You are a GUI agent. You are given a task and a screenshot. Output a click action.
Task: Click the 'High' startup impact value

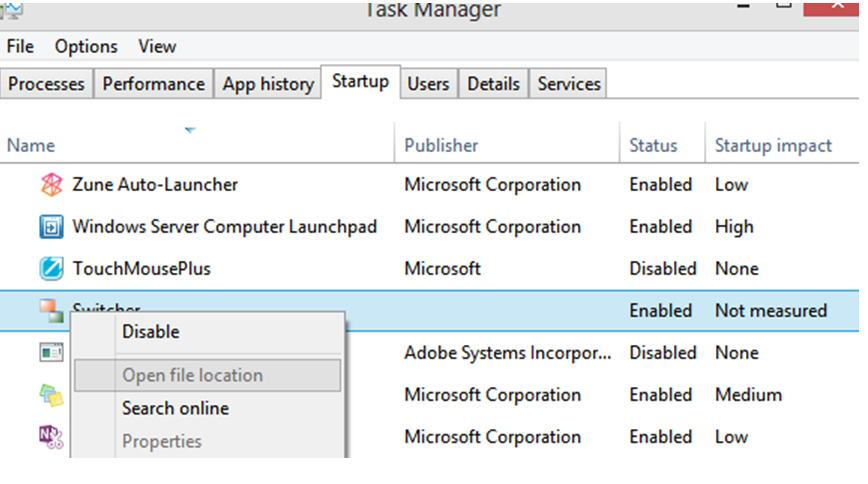click(734, 226)
